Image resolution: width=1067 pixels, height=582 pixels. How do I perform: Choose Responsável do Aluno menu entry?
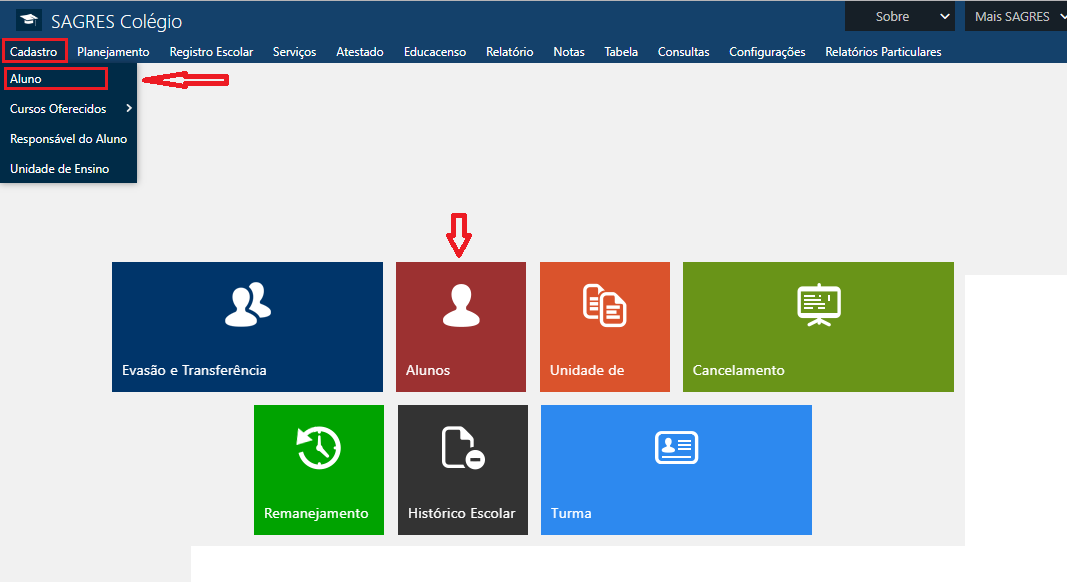click(68, 138)
